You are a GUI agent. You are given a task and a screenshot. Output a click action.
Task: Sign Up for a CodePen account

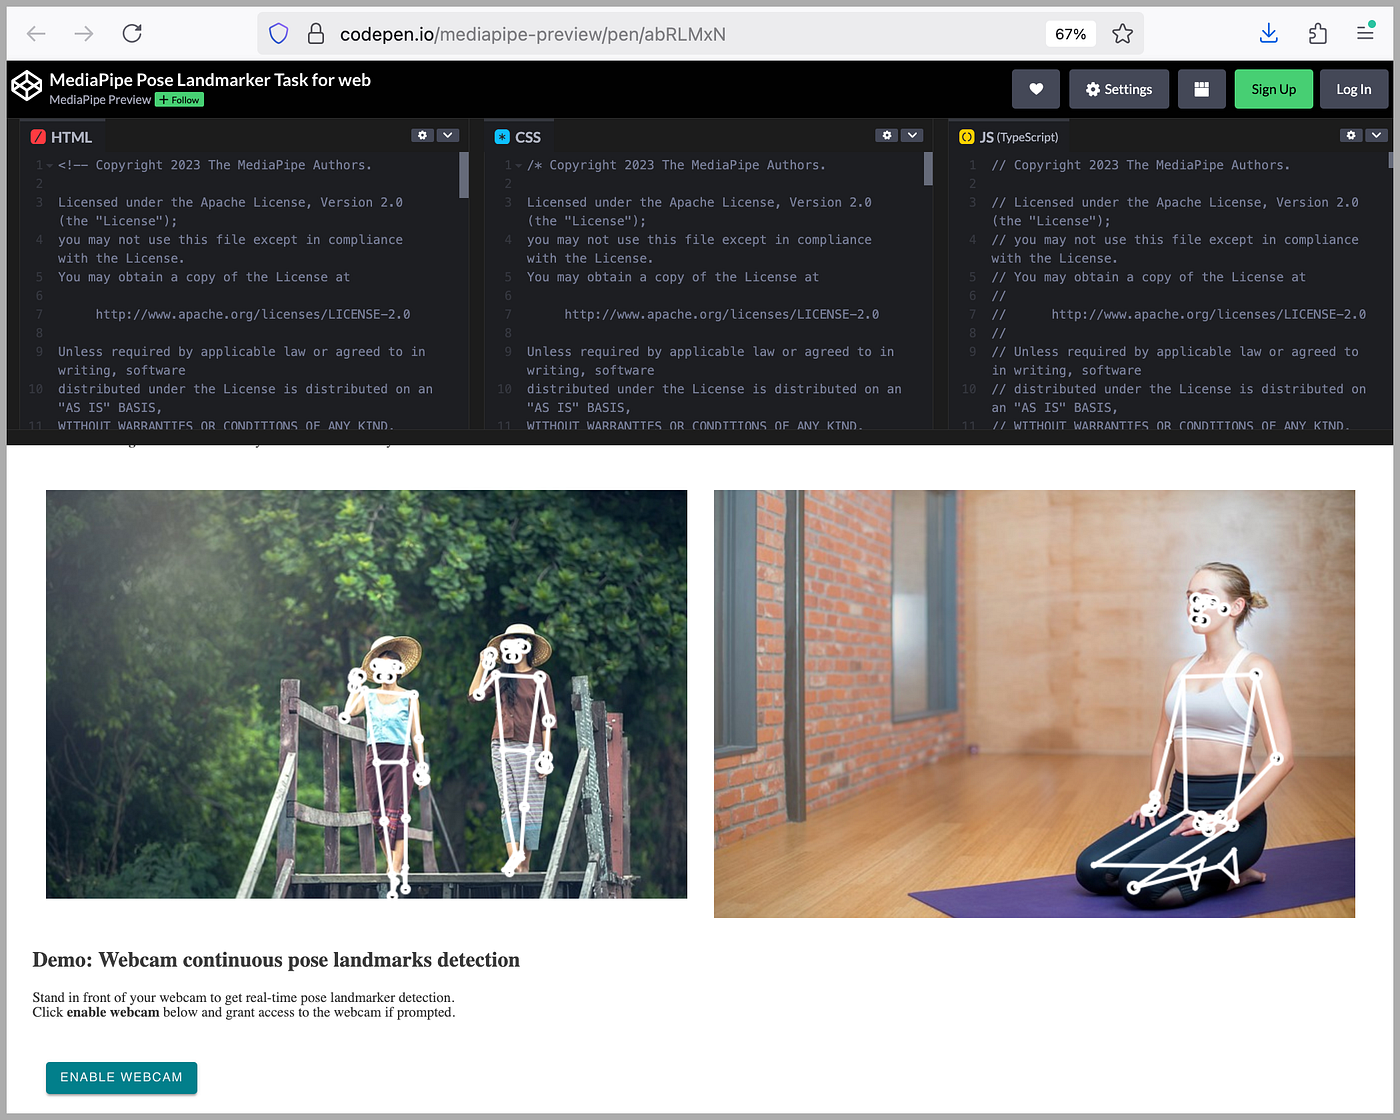tap(1273, 89)
